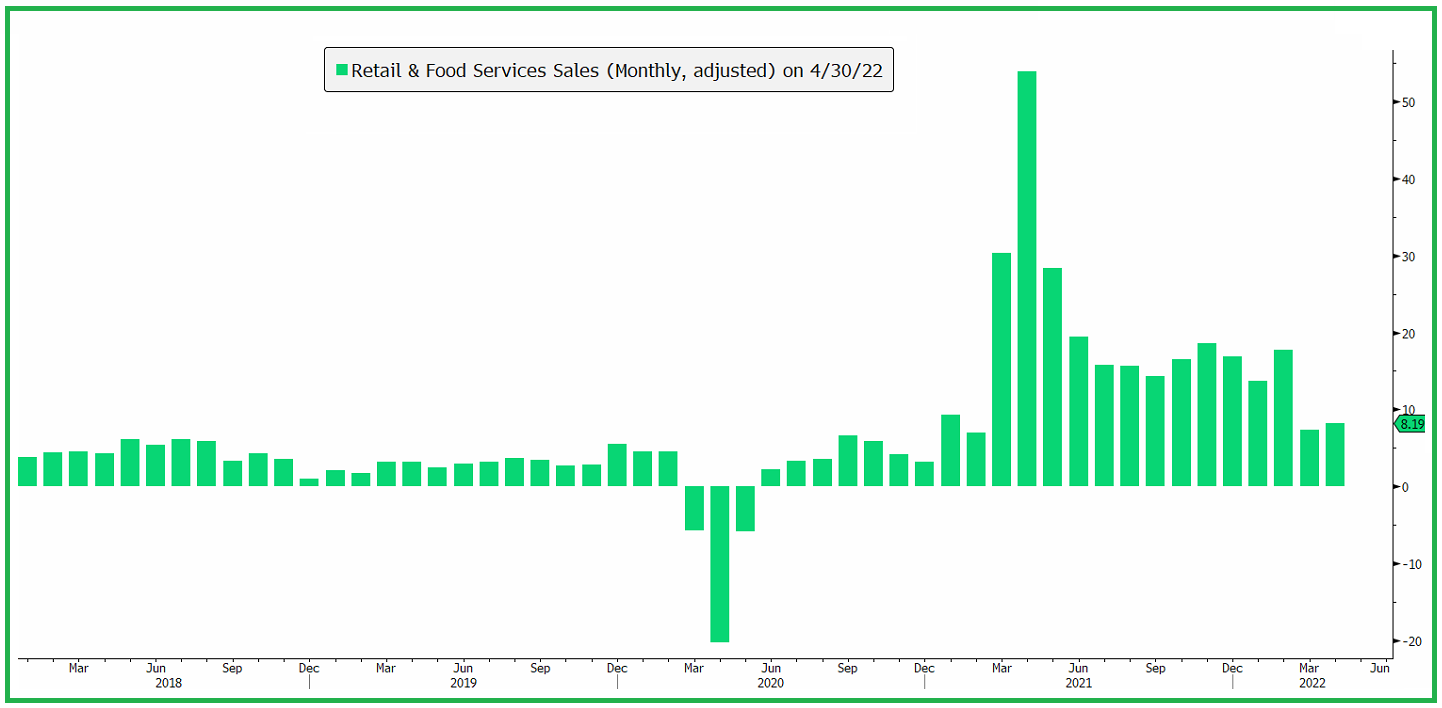Click the 2020 year label on the axis

click(771, 683)
